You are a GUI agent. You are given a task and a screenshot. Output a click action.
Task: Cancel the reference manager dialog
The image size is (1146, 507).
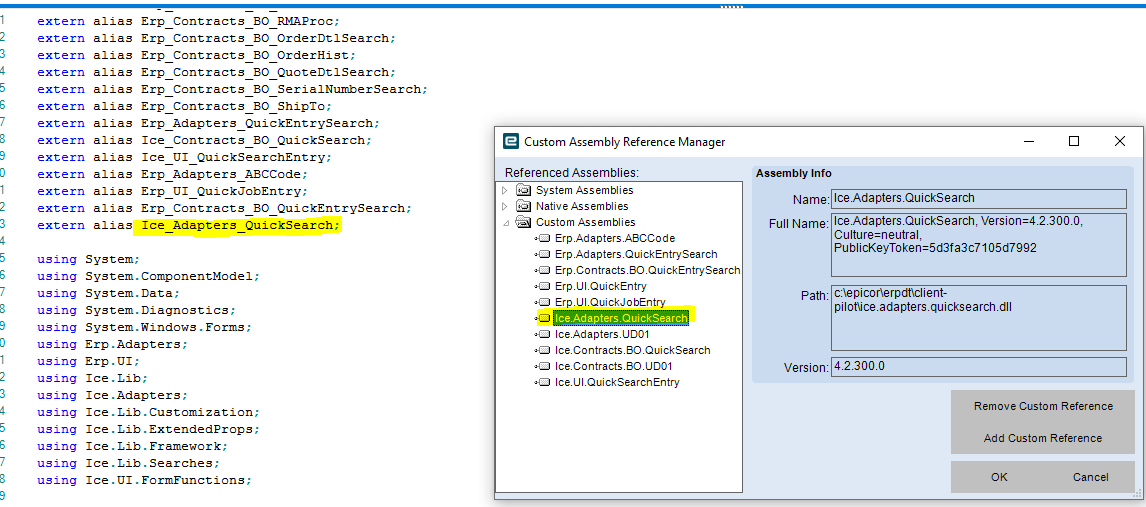pos(1090,477)
